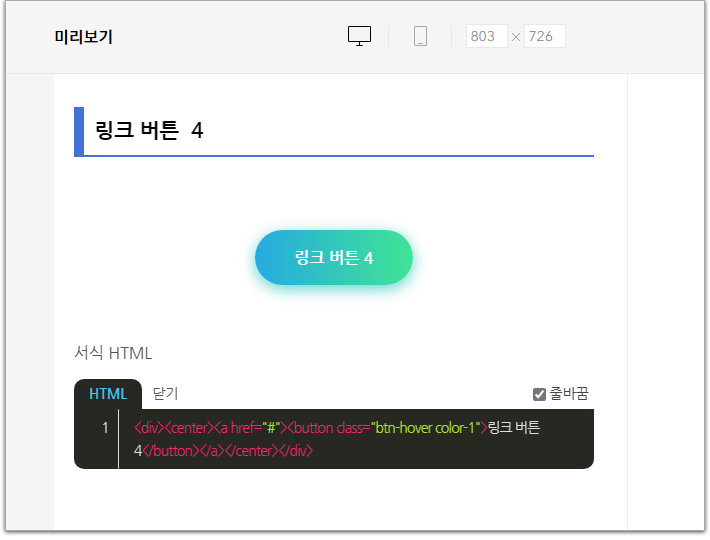Click the closing </button></a></center></div> code line
This screenshot has height=540, width=710.
[228, 451]
